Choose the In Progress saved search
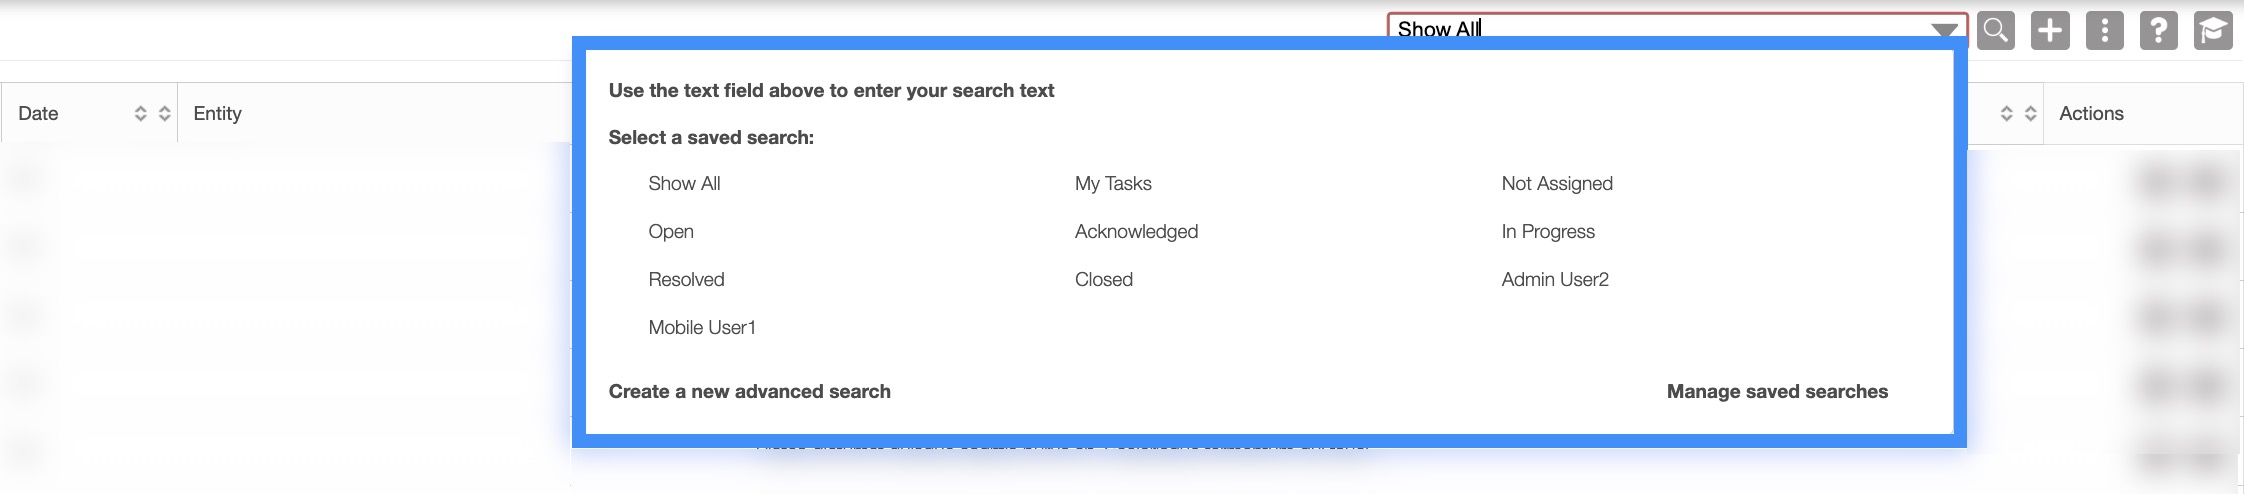Viewport: 2244px width, 494px height. point(1548,232)
